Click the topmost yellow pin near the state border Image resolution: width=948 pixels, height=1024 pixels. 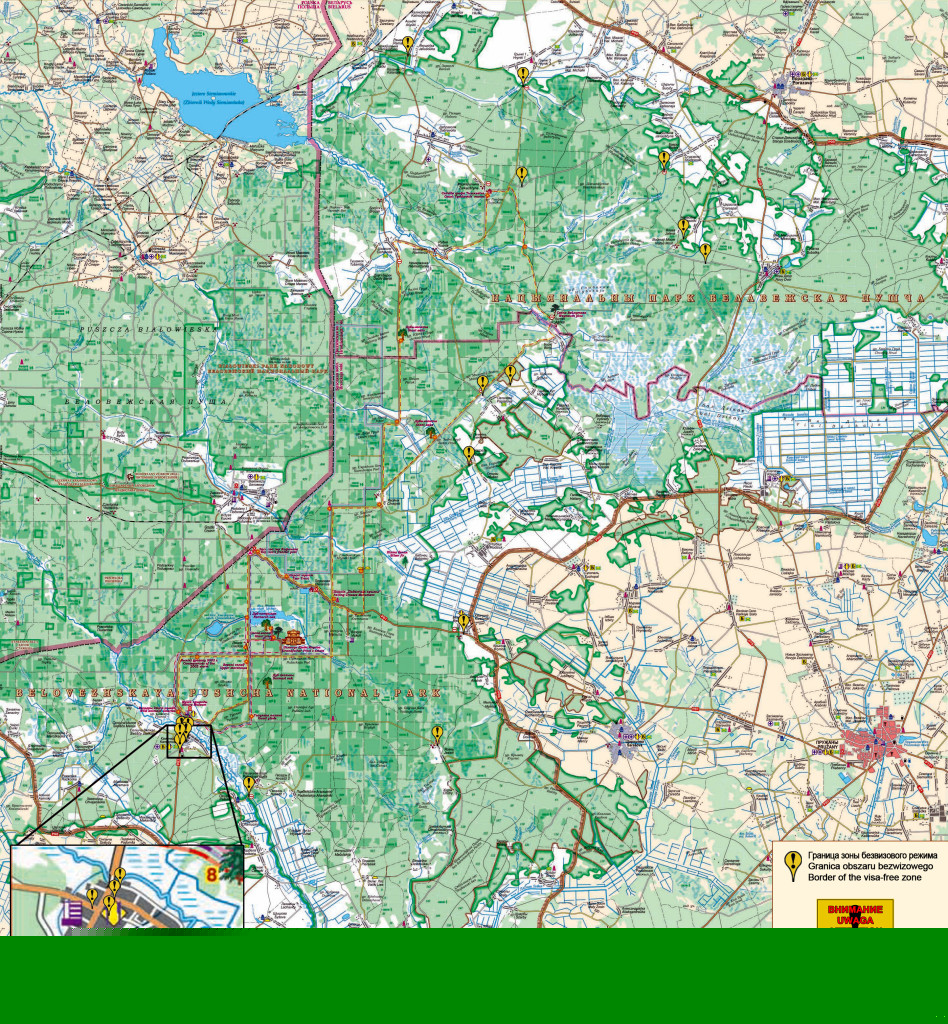click(408, 44)
